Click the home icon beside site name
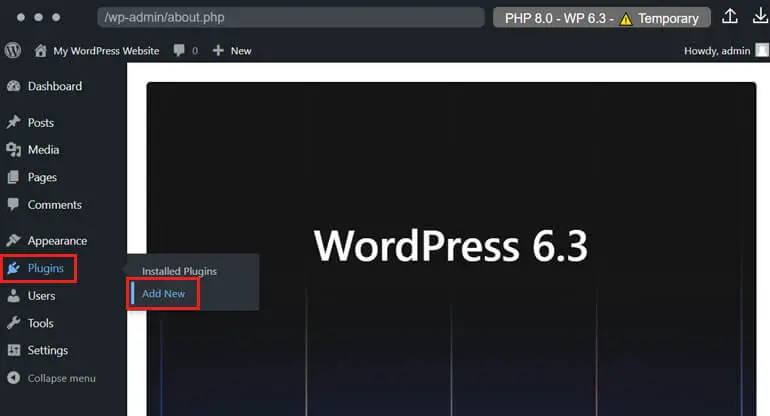Screen dimensions: 770x416 (41, 50)
